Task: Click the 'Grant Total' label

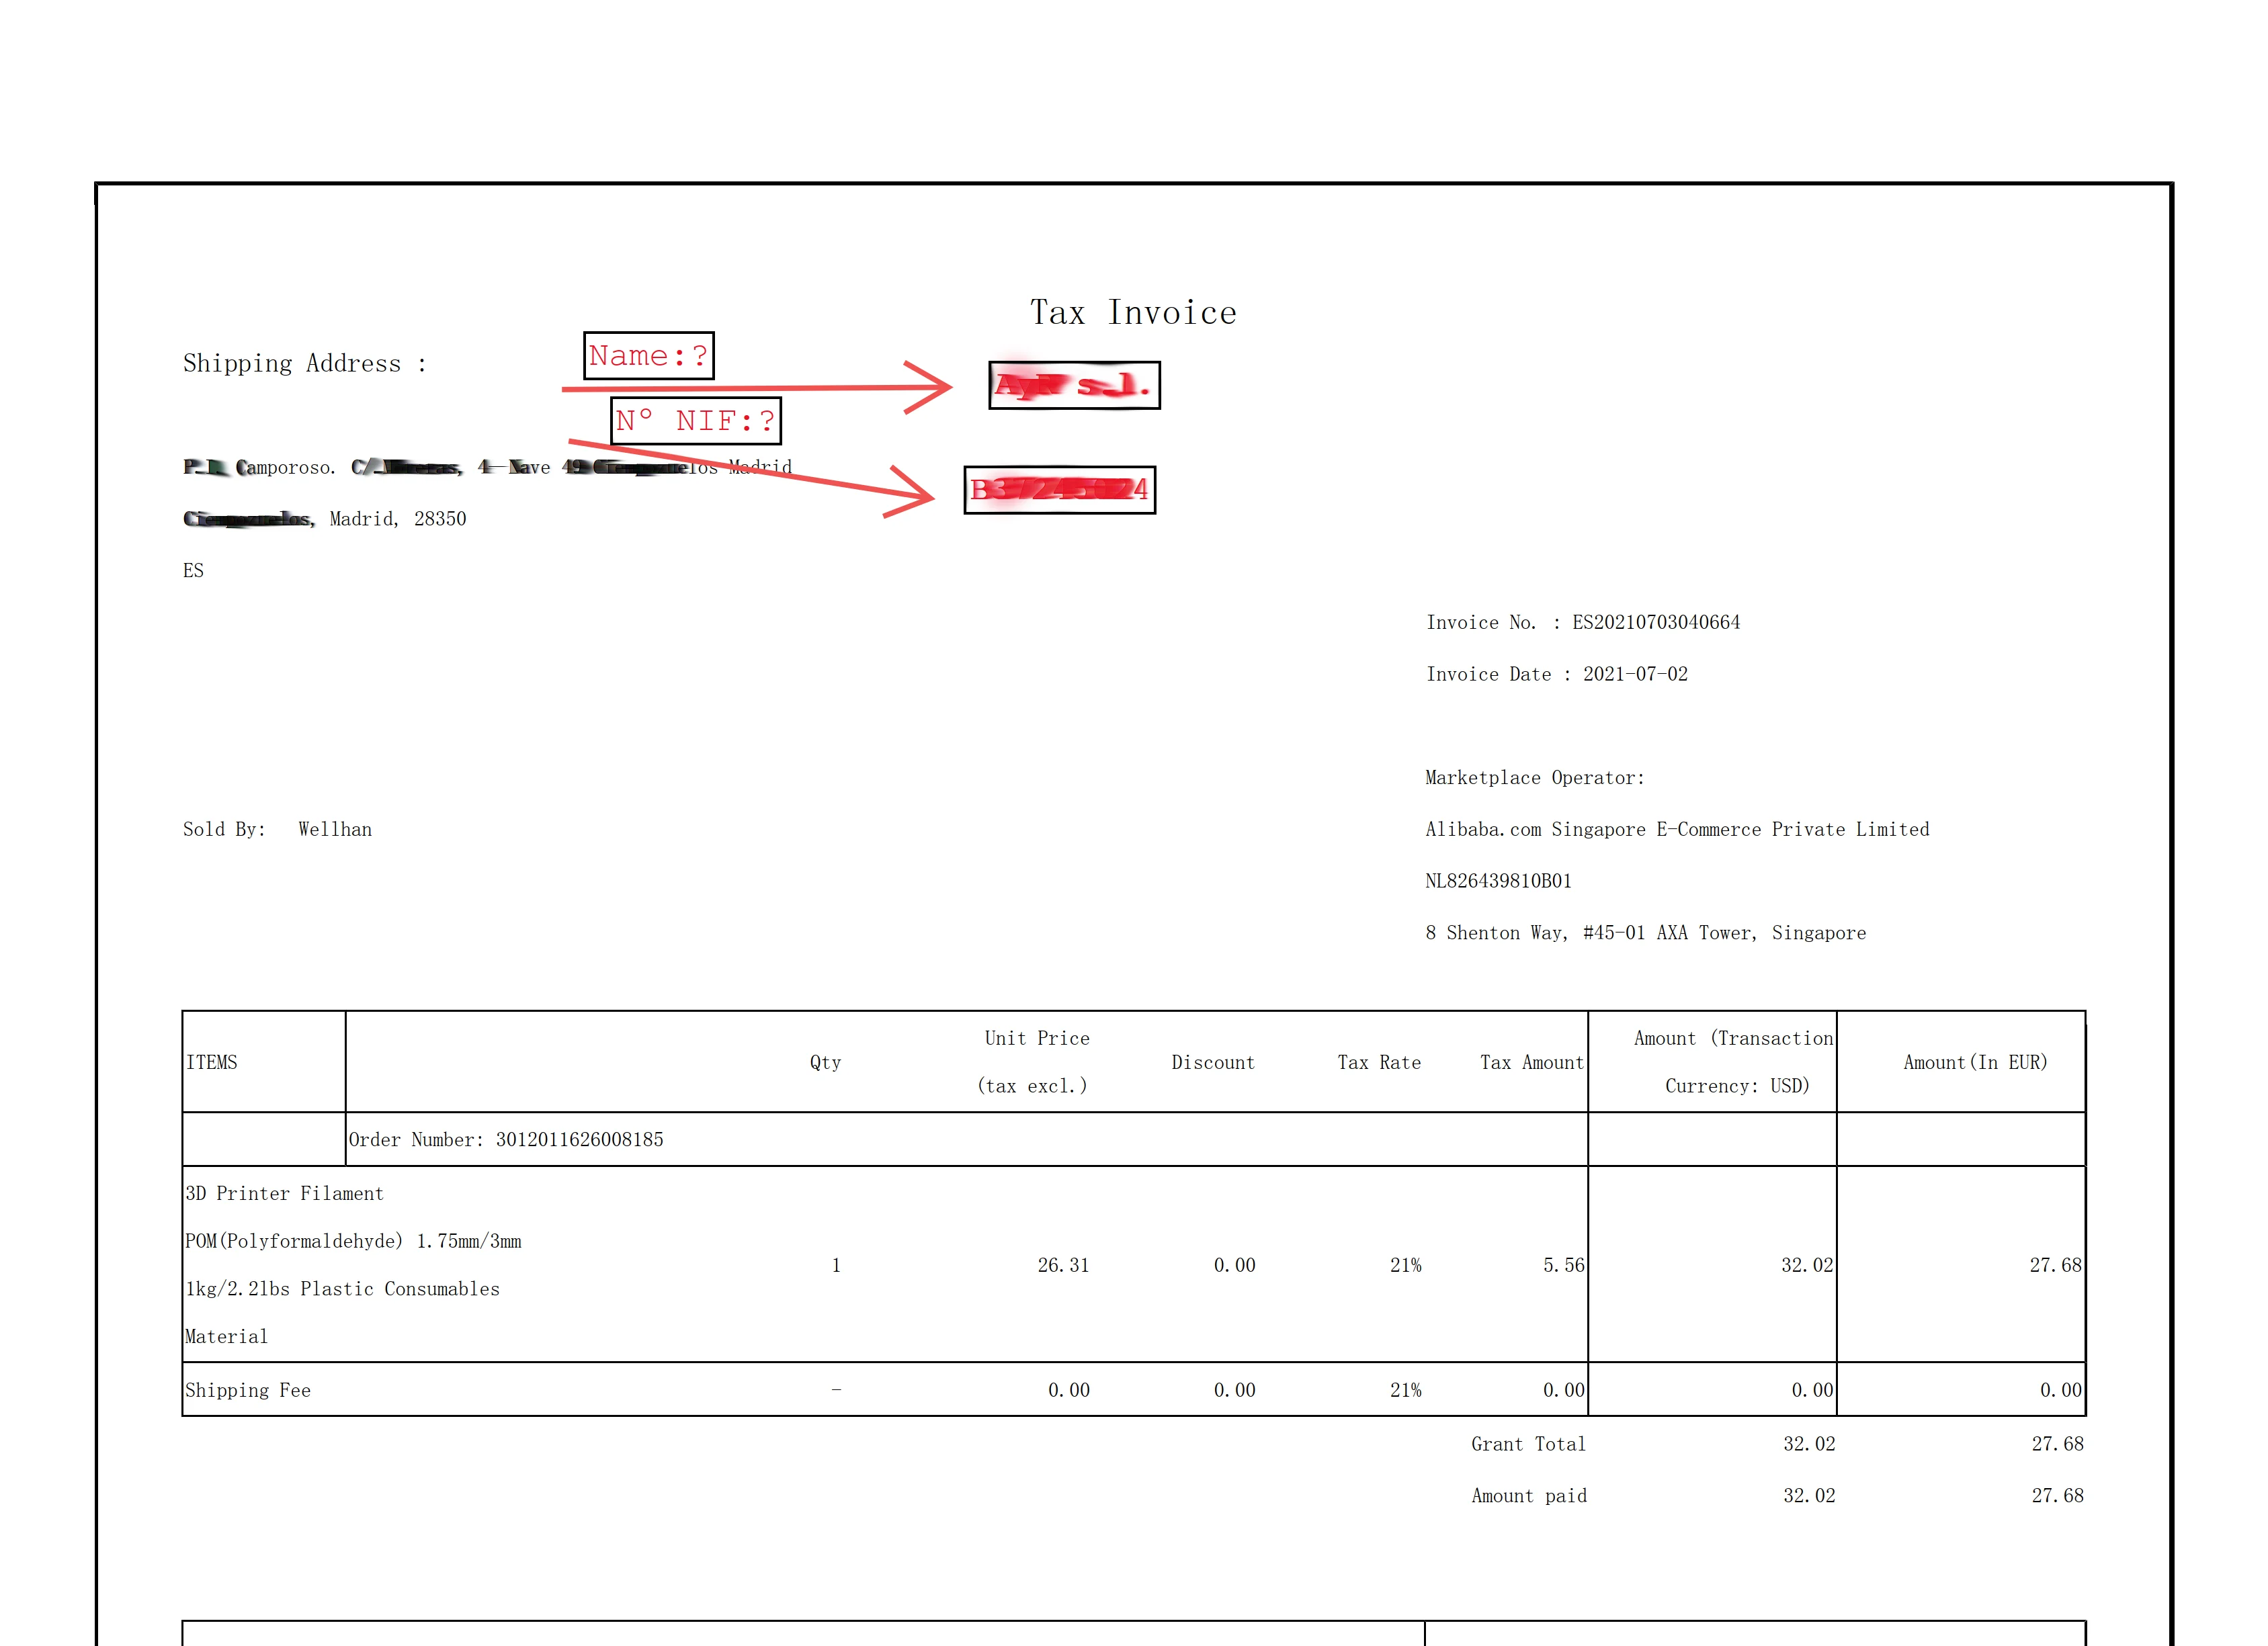Action: pos(1527,1444)
